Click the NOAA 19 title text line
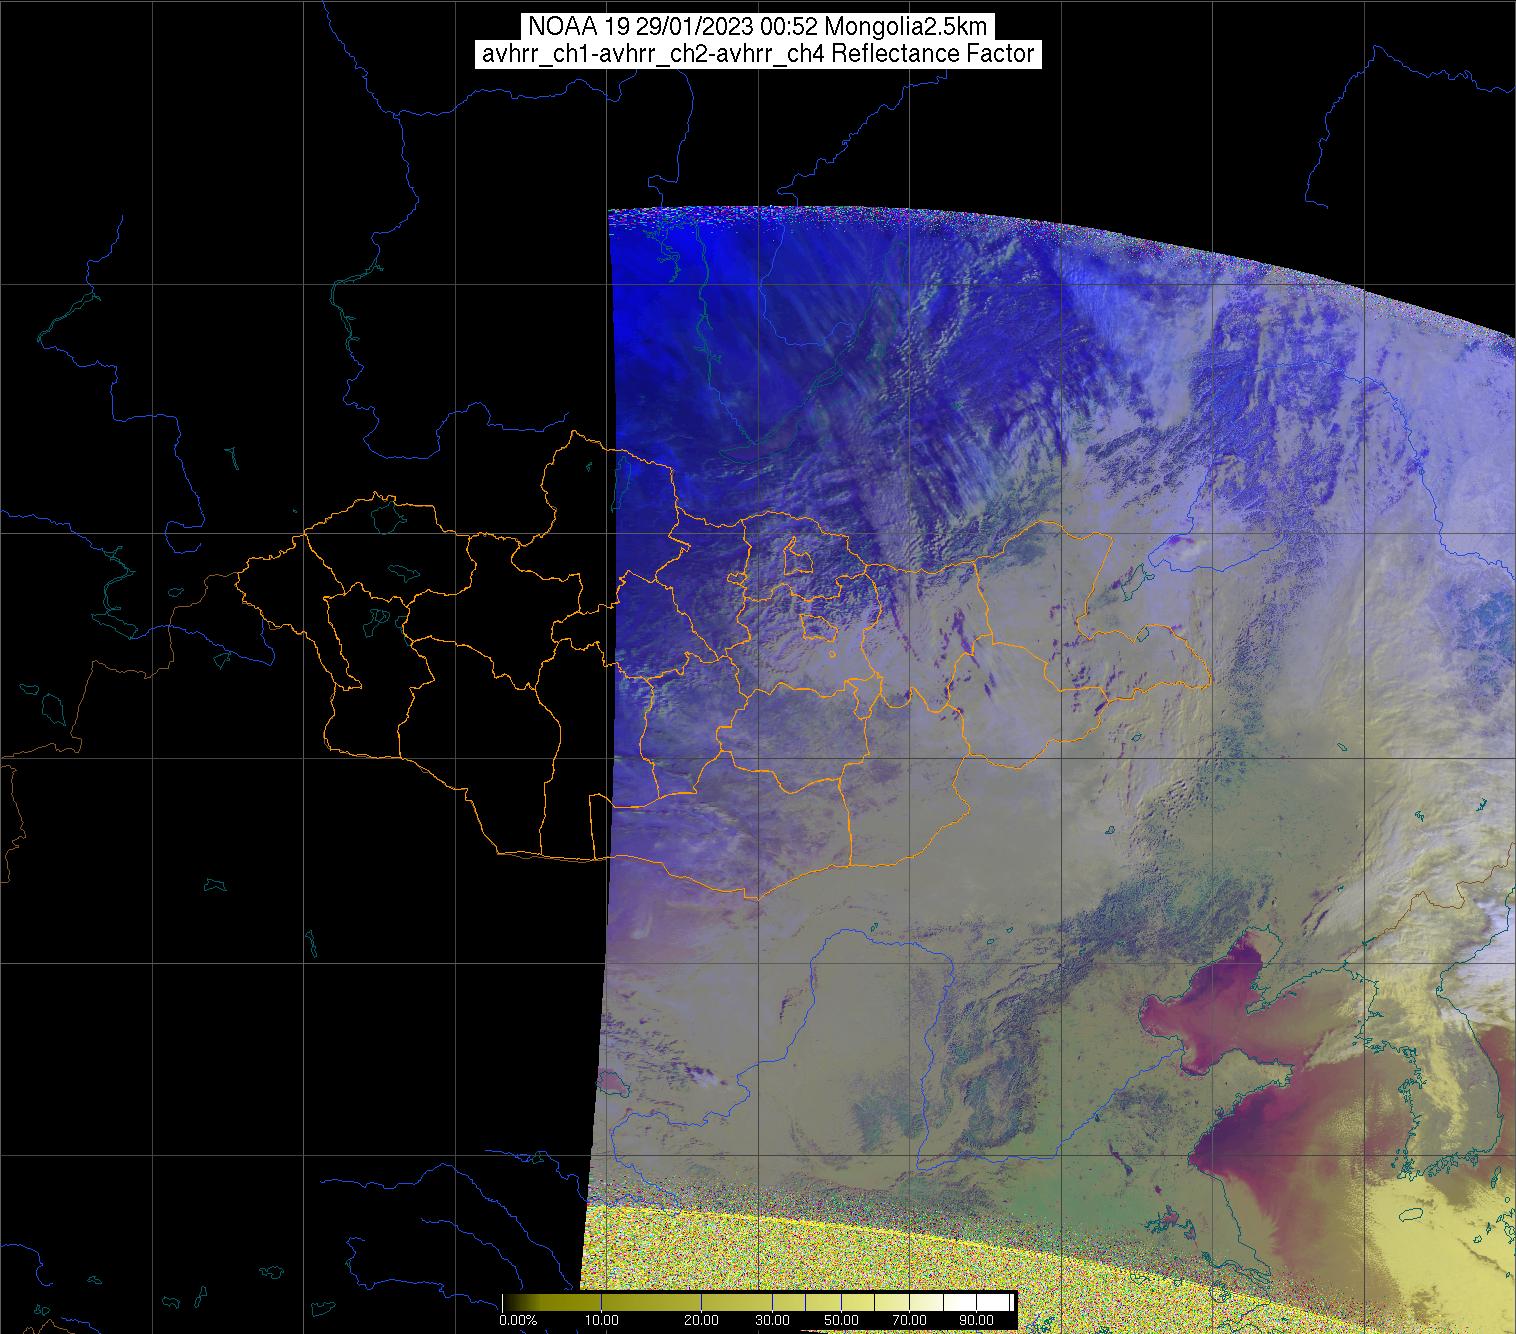This screenshot has height=1334, width=1516. click(758, 27)
